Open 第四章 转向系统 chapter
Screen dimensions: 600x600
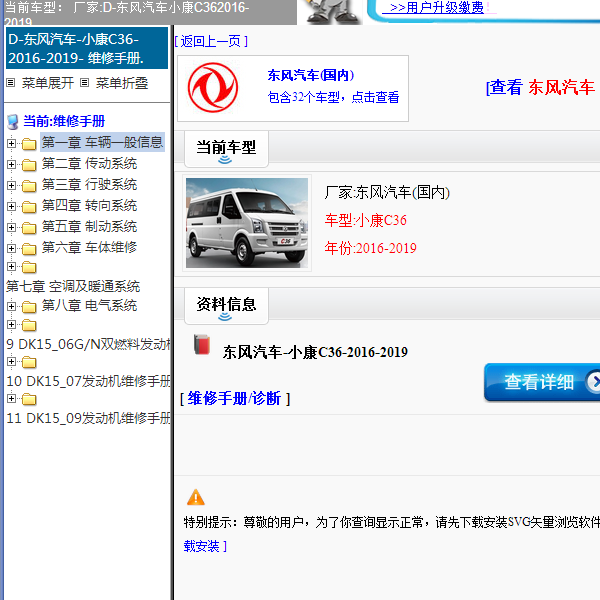[x=89, y=205]
